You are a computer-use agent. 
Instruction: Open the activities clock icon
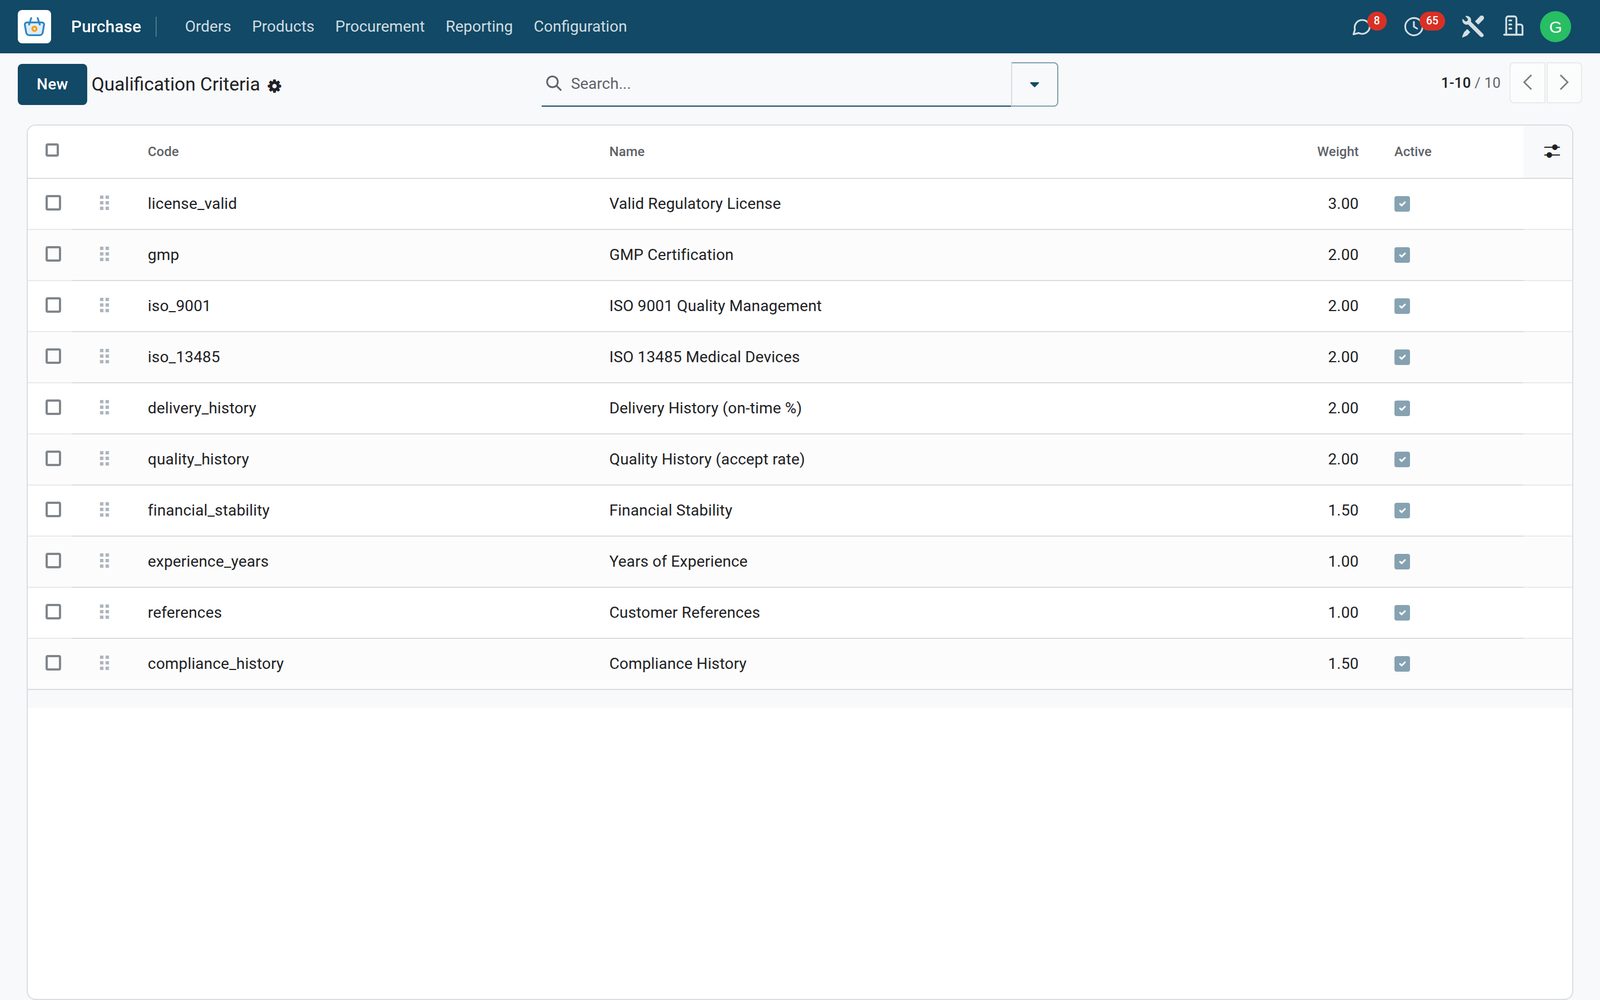[1413, 27]
